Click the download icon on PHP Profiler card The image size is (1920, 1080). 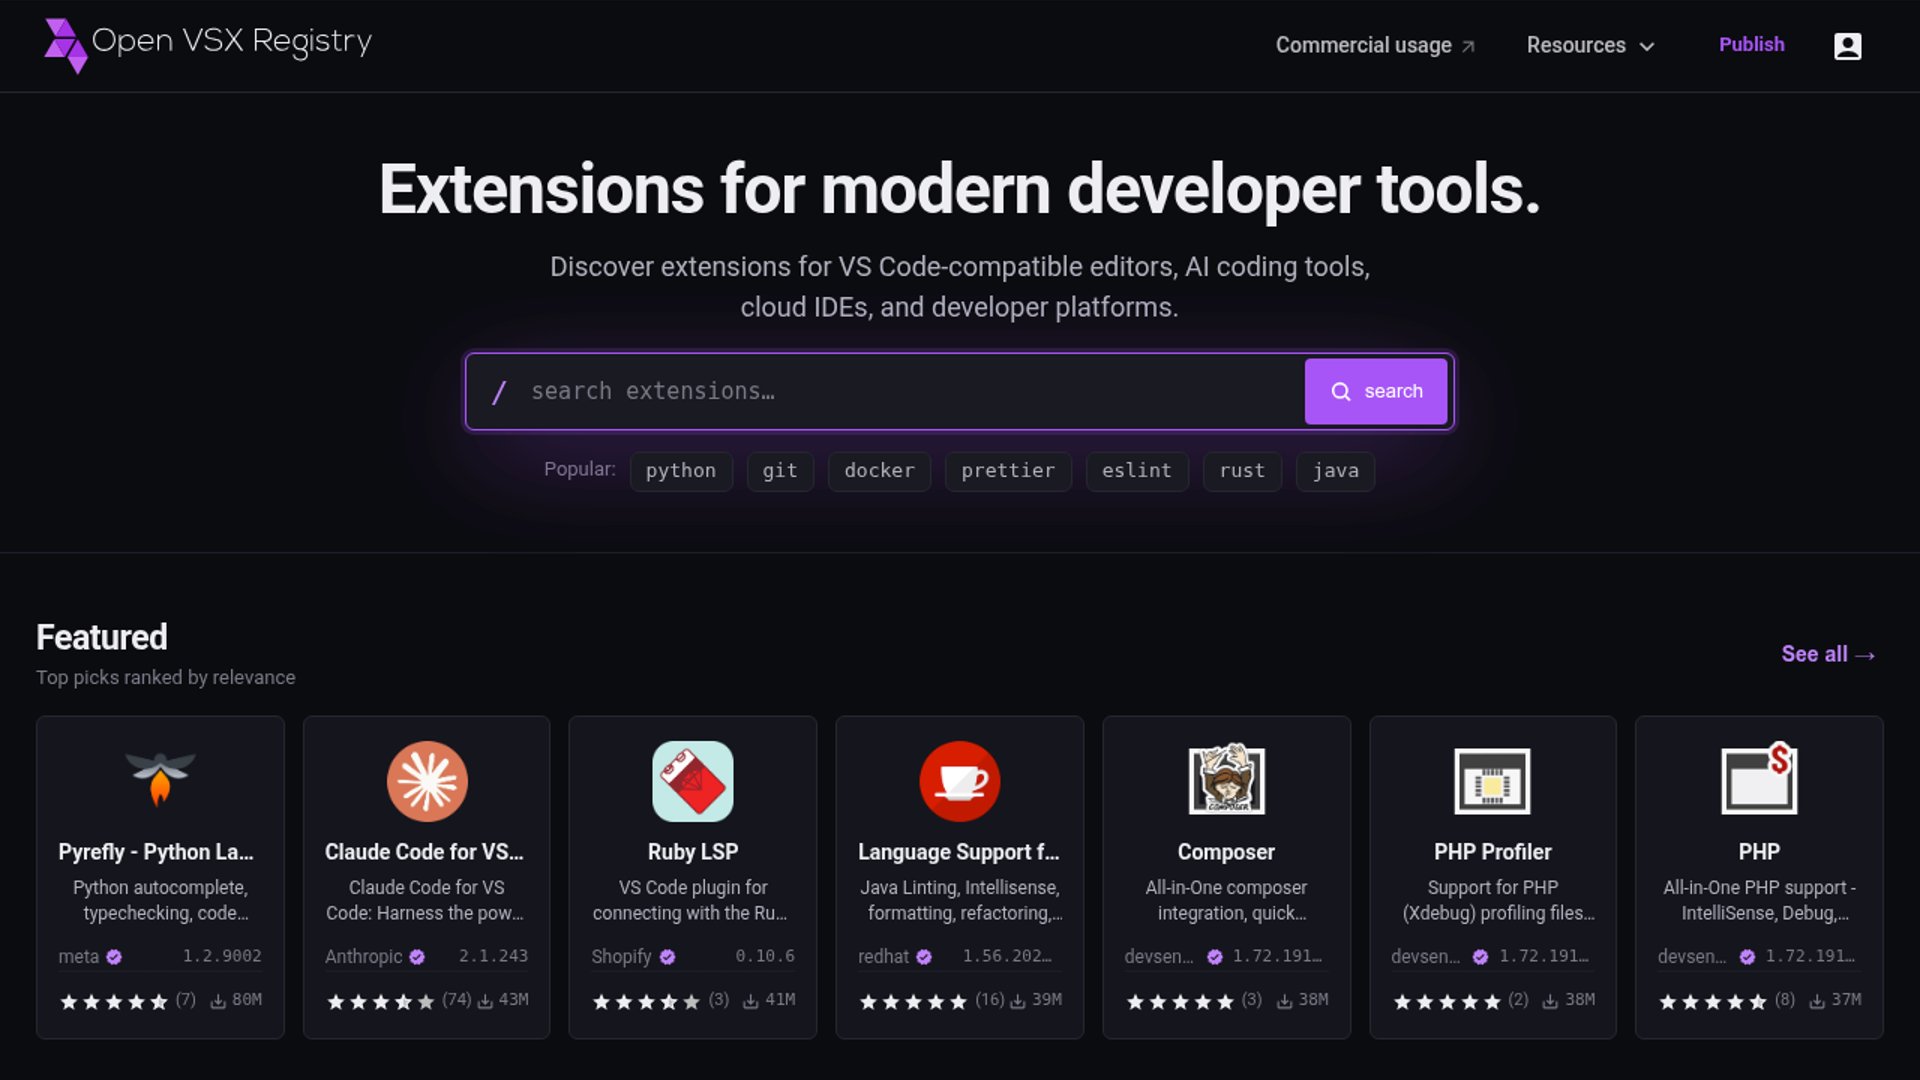[1550, 1001]
